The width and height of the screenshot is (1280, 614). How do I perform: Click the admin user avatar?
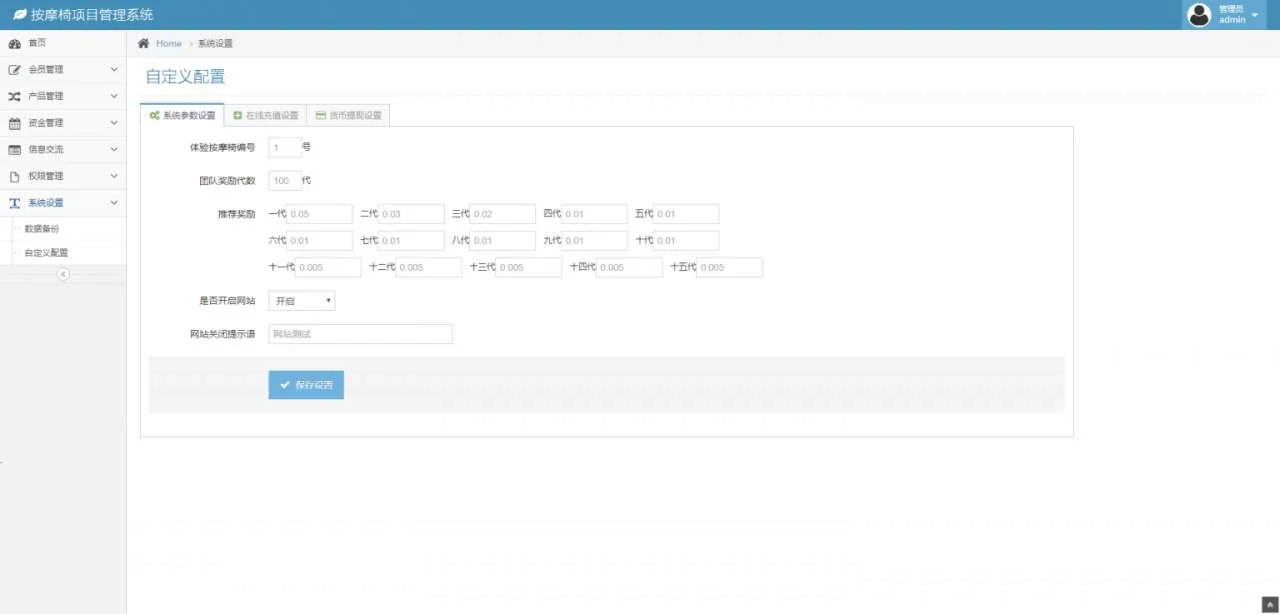click(x=1199, y=15)
